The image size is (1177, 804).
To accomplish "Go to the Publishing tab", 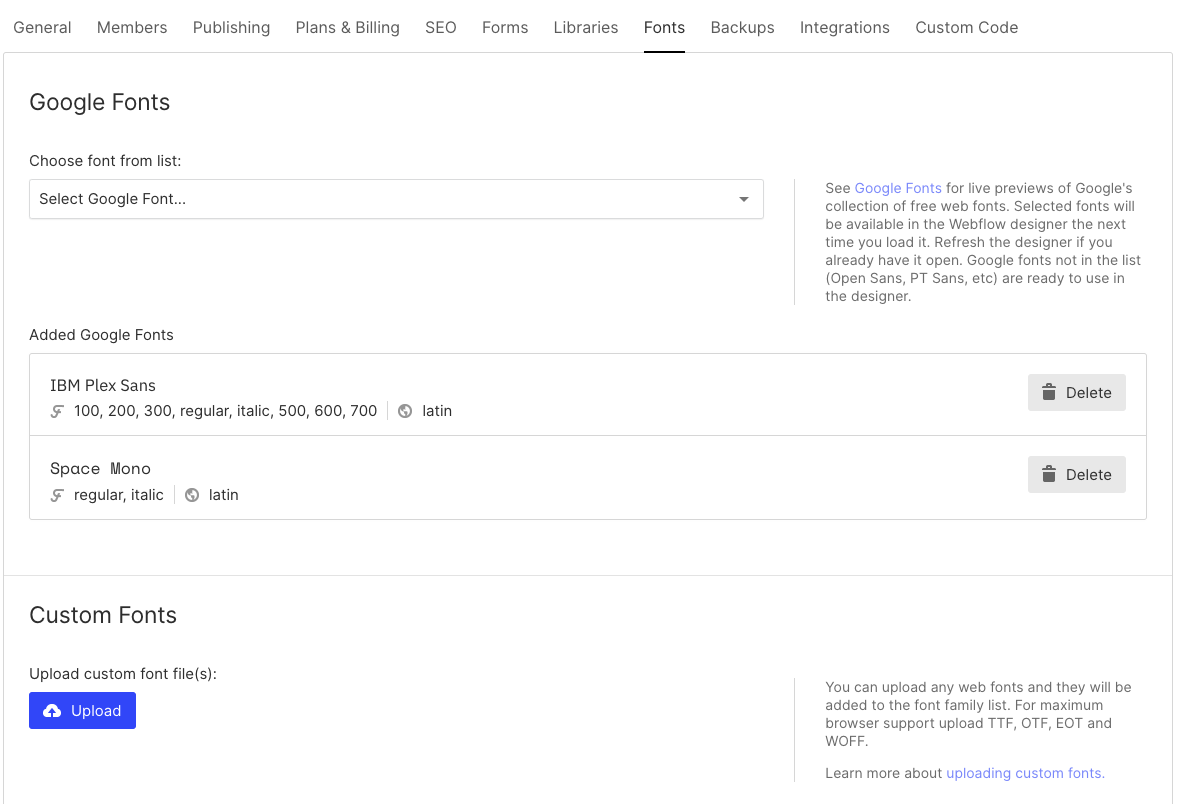I will click(231, 28).
